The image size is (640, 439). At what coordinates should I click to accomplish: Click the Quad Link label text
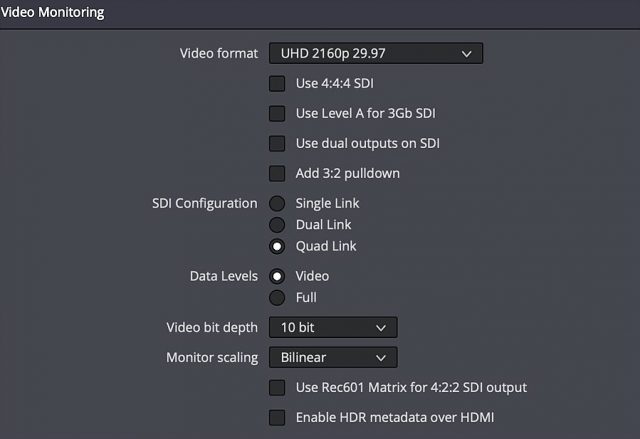coord(326,246)
